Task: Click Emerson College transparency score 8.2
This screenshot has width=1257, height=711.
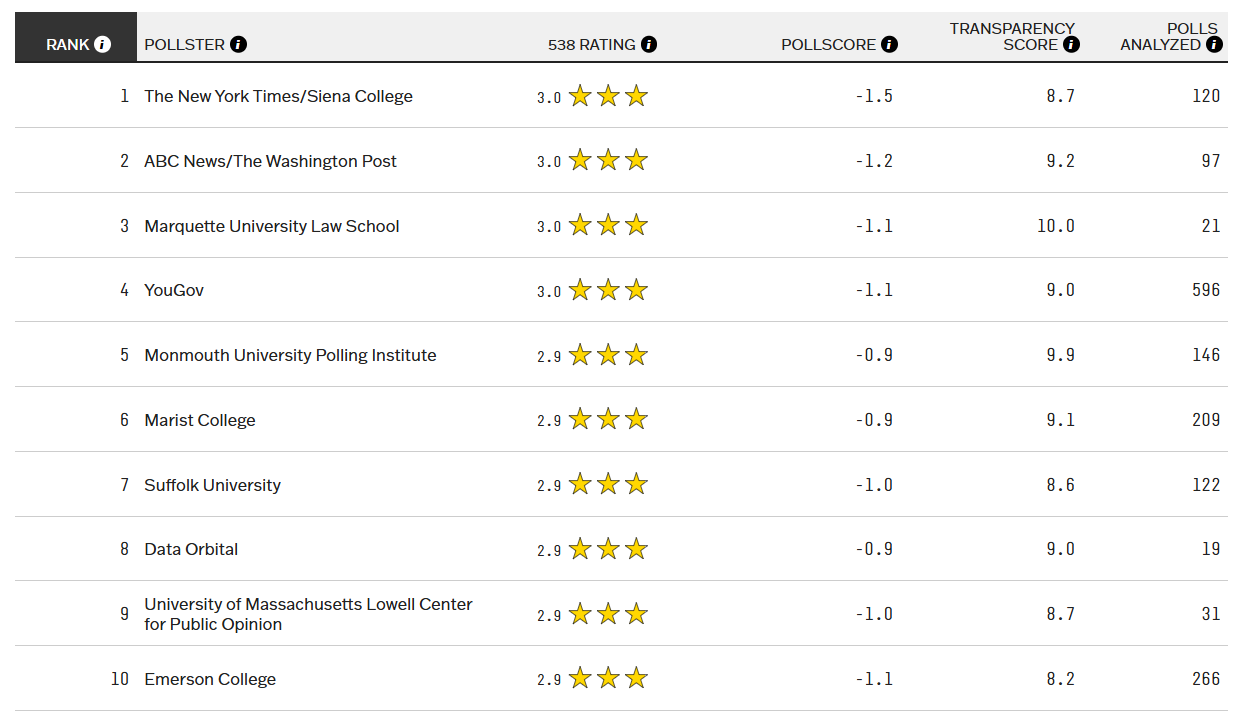Action: coord(1061,679)
